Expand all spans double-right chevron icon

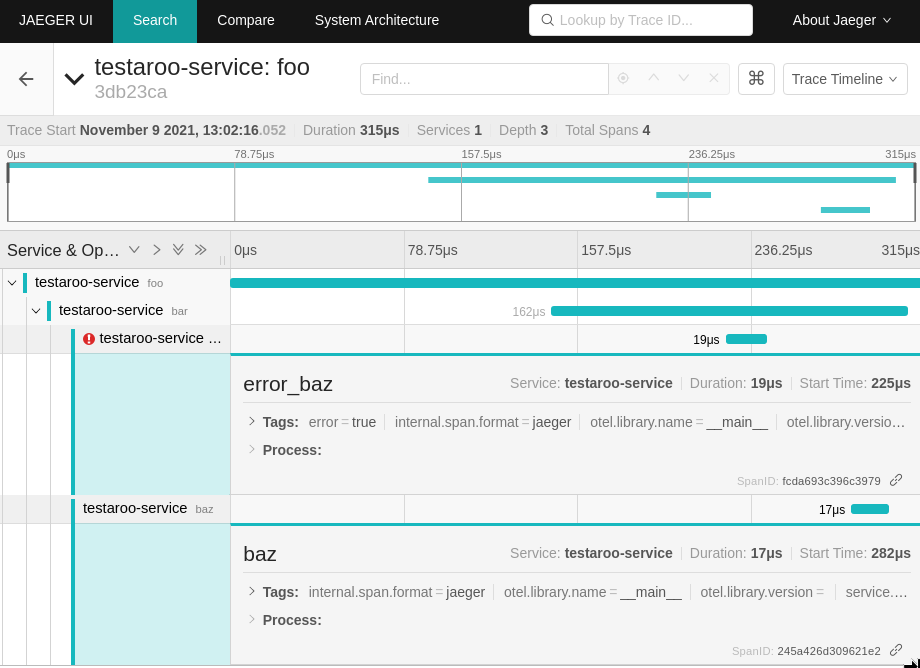[201, 250]
